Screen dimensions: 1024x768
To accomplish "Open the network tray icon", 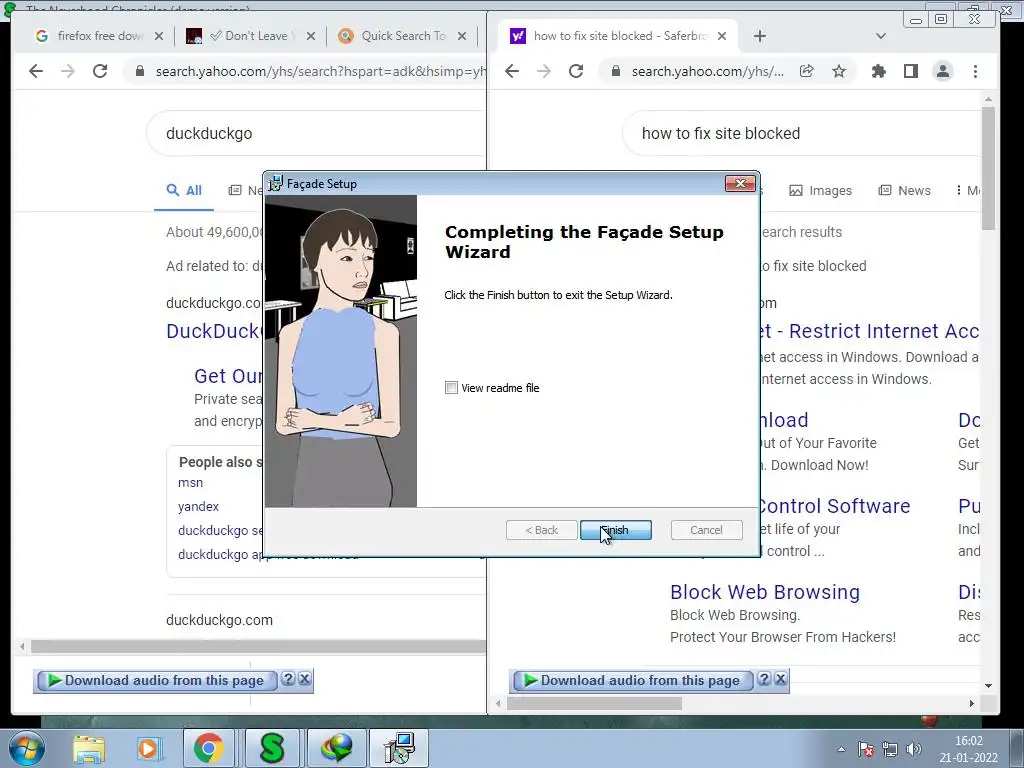I will tap(889, 750).
